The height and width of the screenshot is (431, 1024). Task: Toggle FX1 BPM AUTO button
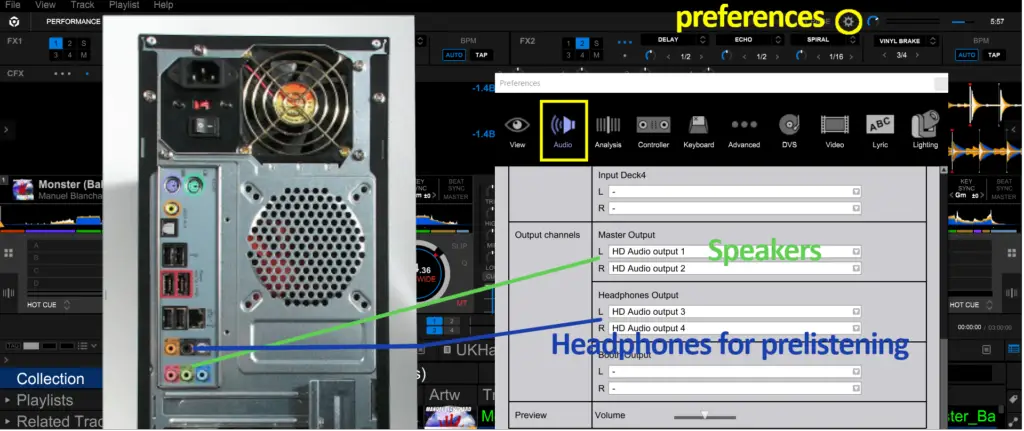(454, 55)
